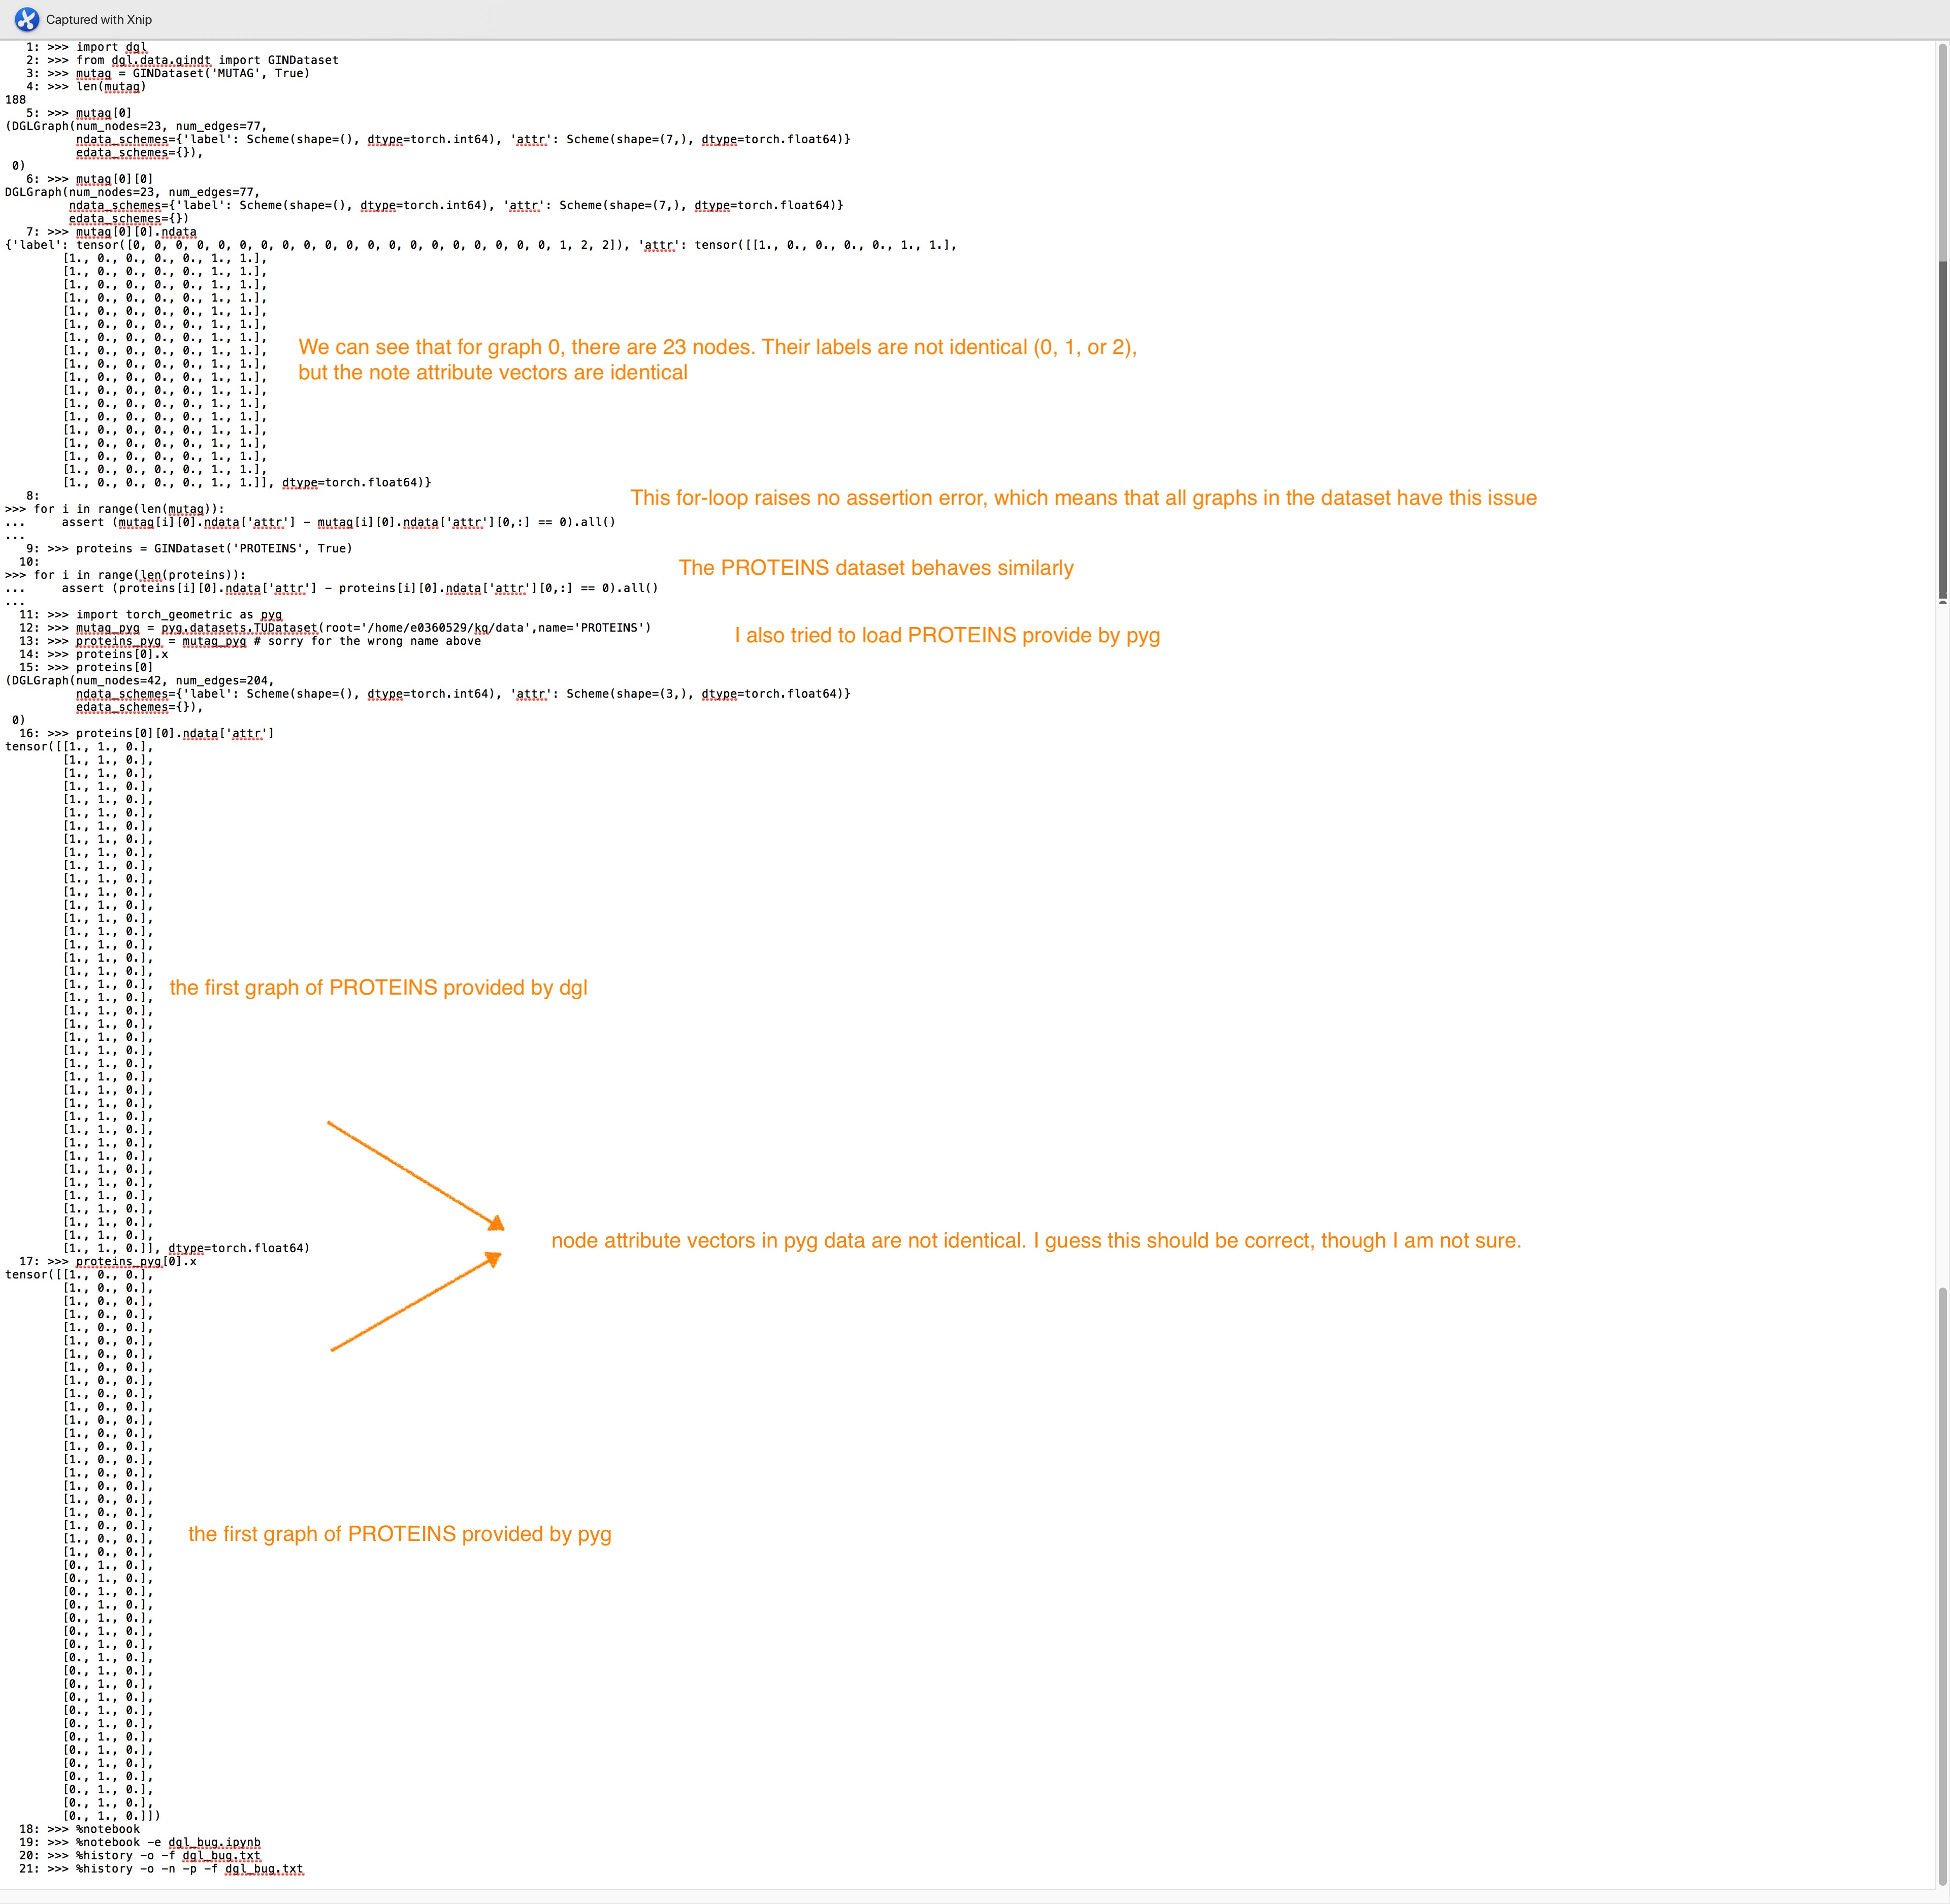Click the '188' output value

coord(15,100)
